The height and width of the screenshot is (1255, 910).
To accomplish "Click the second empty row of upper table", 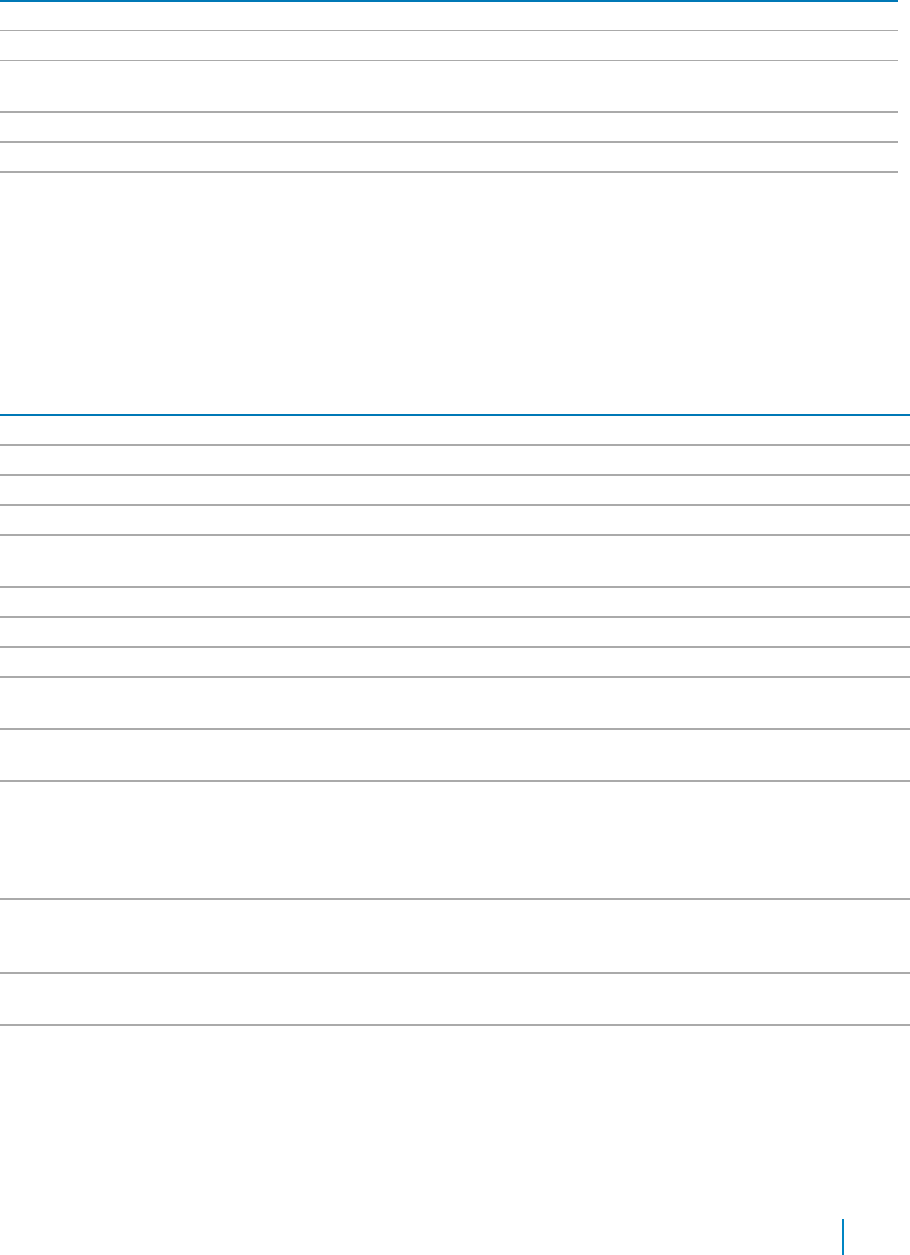I will click(x=448, y=46).
